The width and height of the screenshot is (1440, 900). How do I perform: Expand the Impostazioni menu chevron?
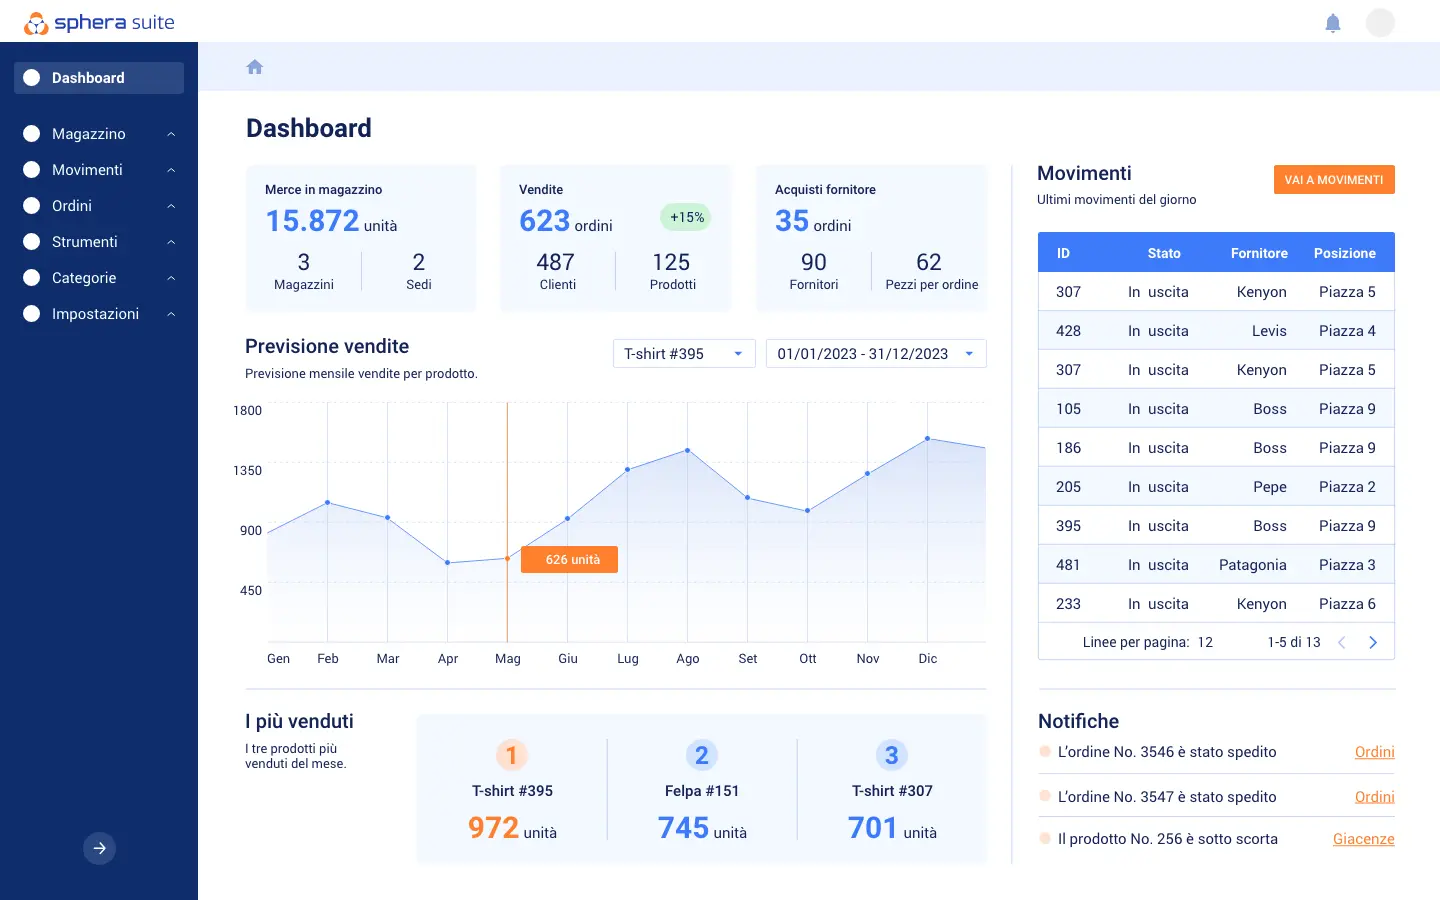pos(171,314)
